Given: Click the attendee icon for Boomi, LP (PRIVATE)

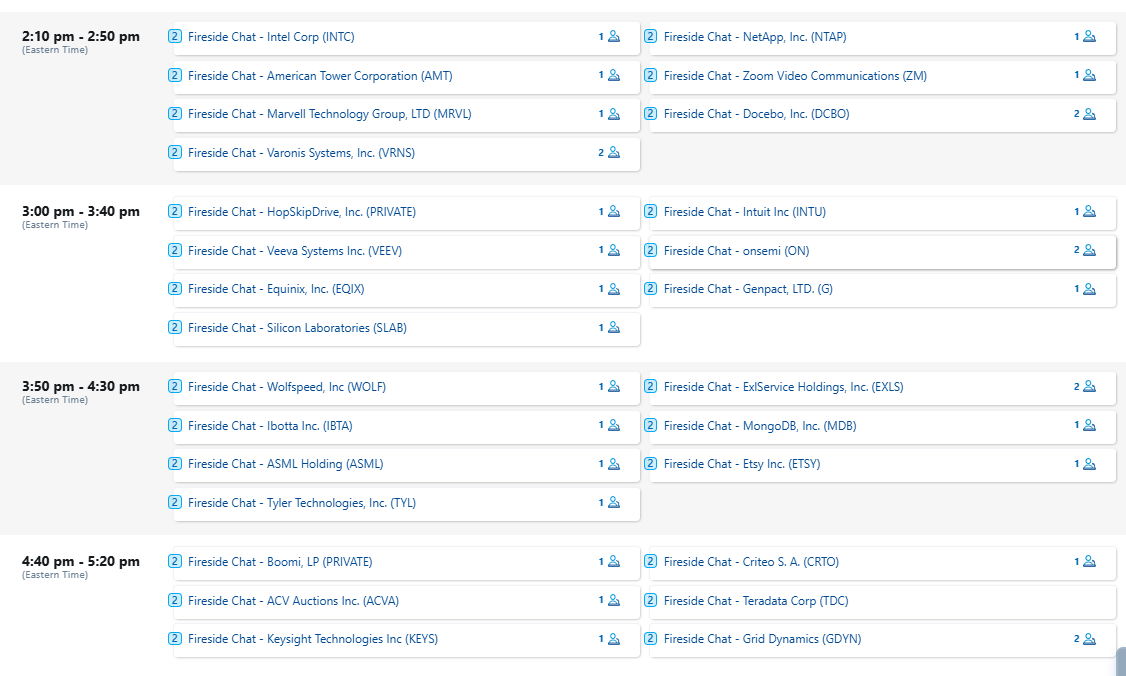Looking at the screenshot, I should 614,561.
